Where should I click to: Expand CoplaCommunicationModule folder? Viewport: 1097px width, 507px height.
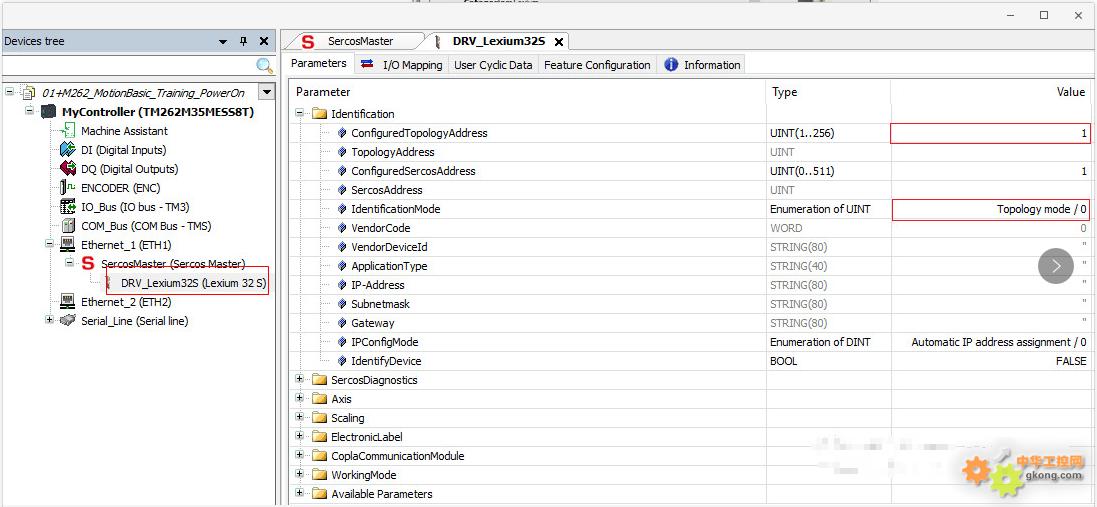coord(300,455)
